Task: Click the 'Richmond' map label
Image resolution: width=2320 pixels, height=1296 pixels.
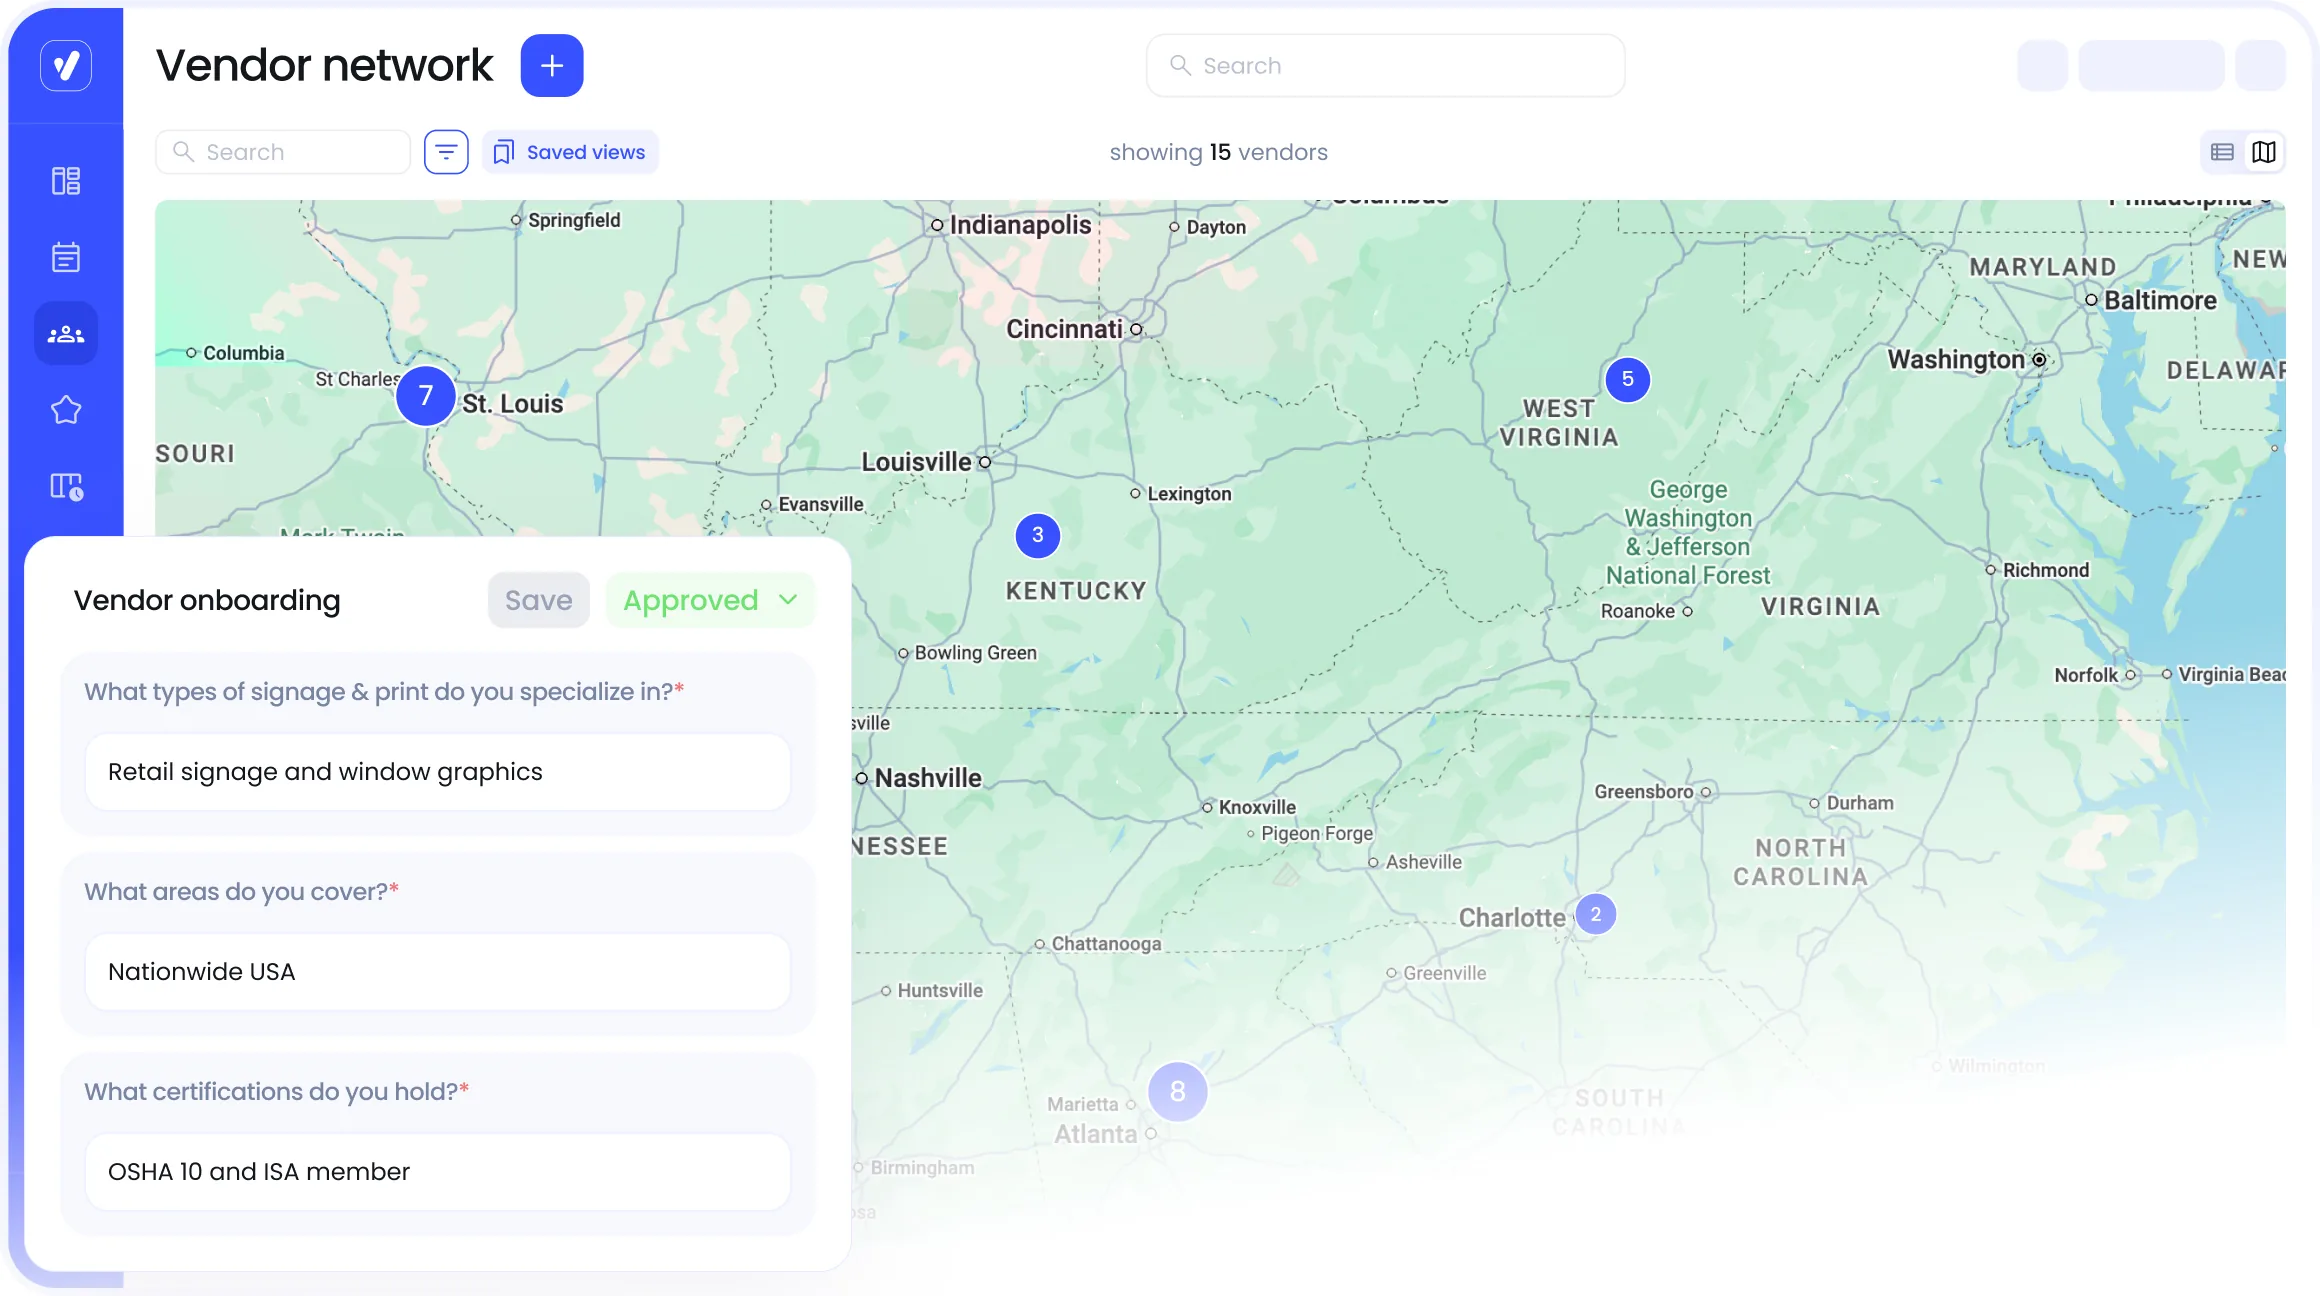Action: (x=2046, y=570)
